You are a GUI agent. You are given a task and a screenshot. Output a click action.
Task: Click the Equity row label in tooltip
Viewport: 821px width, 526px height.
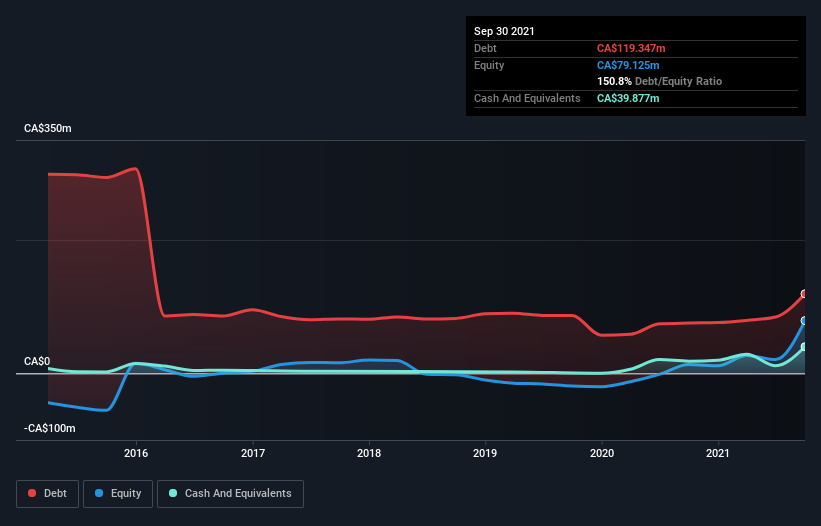click(489, 65)
